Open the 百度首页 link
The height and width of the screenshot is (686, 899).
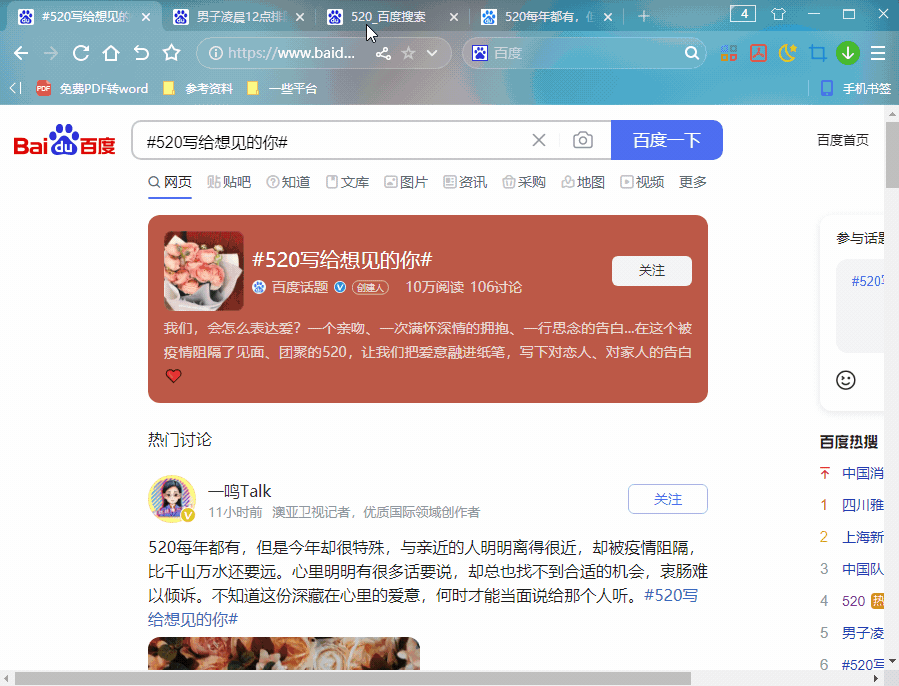tap(842, 141)
